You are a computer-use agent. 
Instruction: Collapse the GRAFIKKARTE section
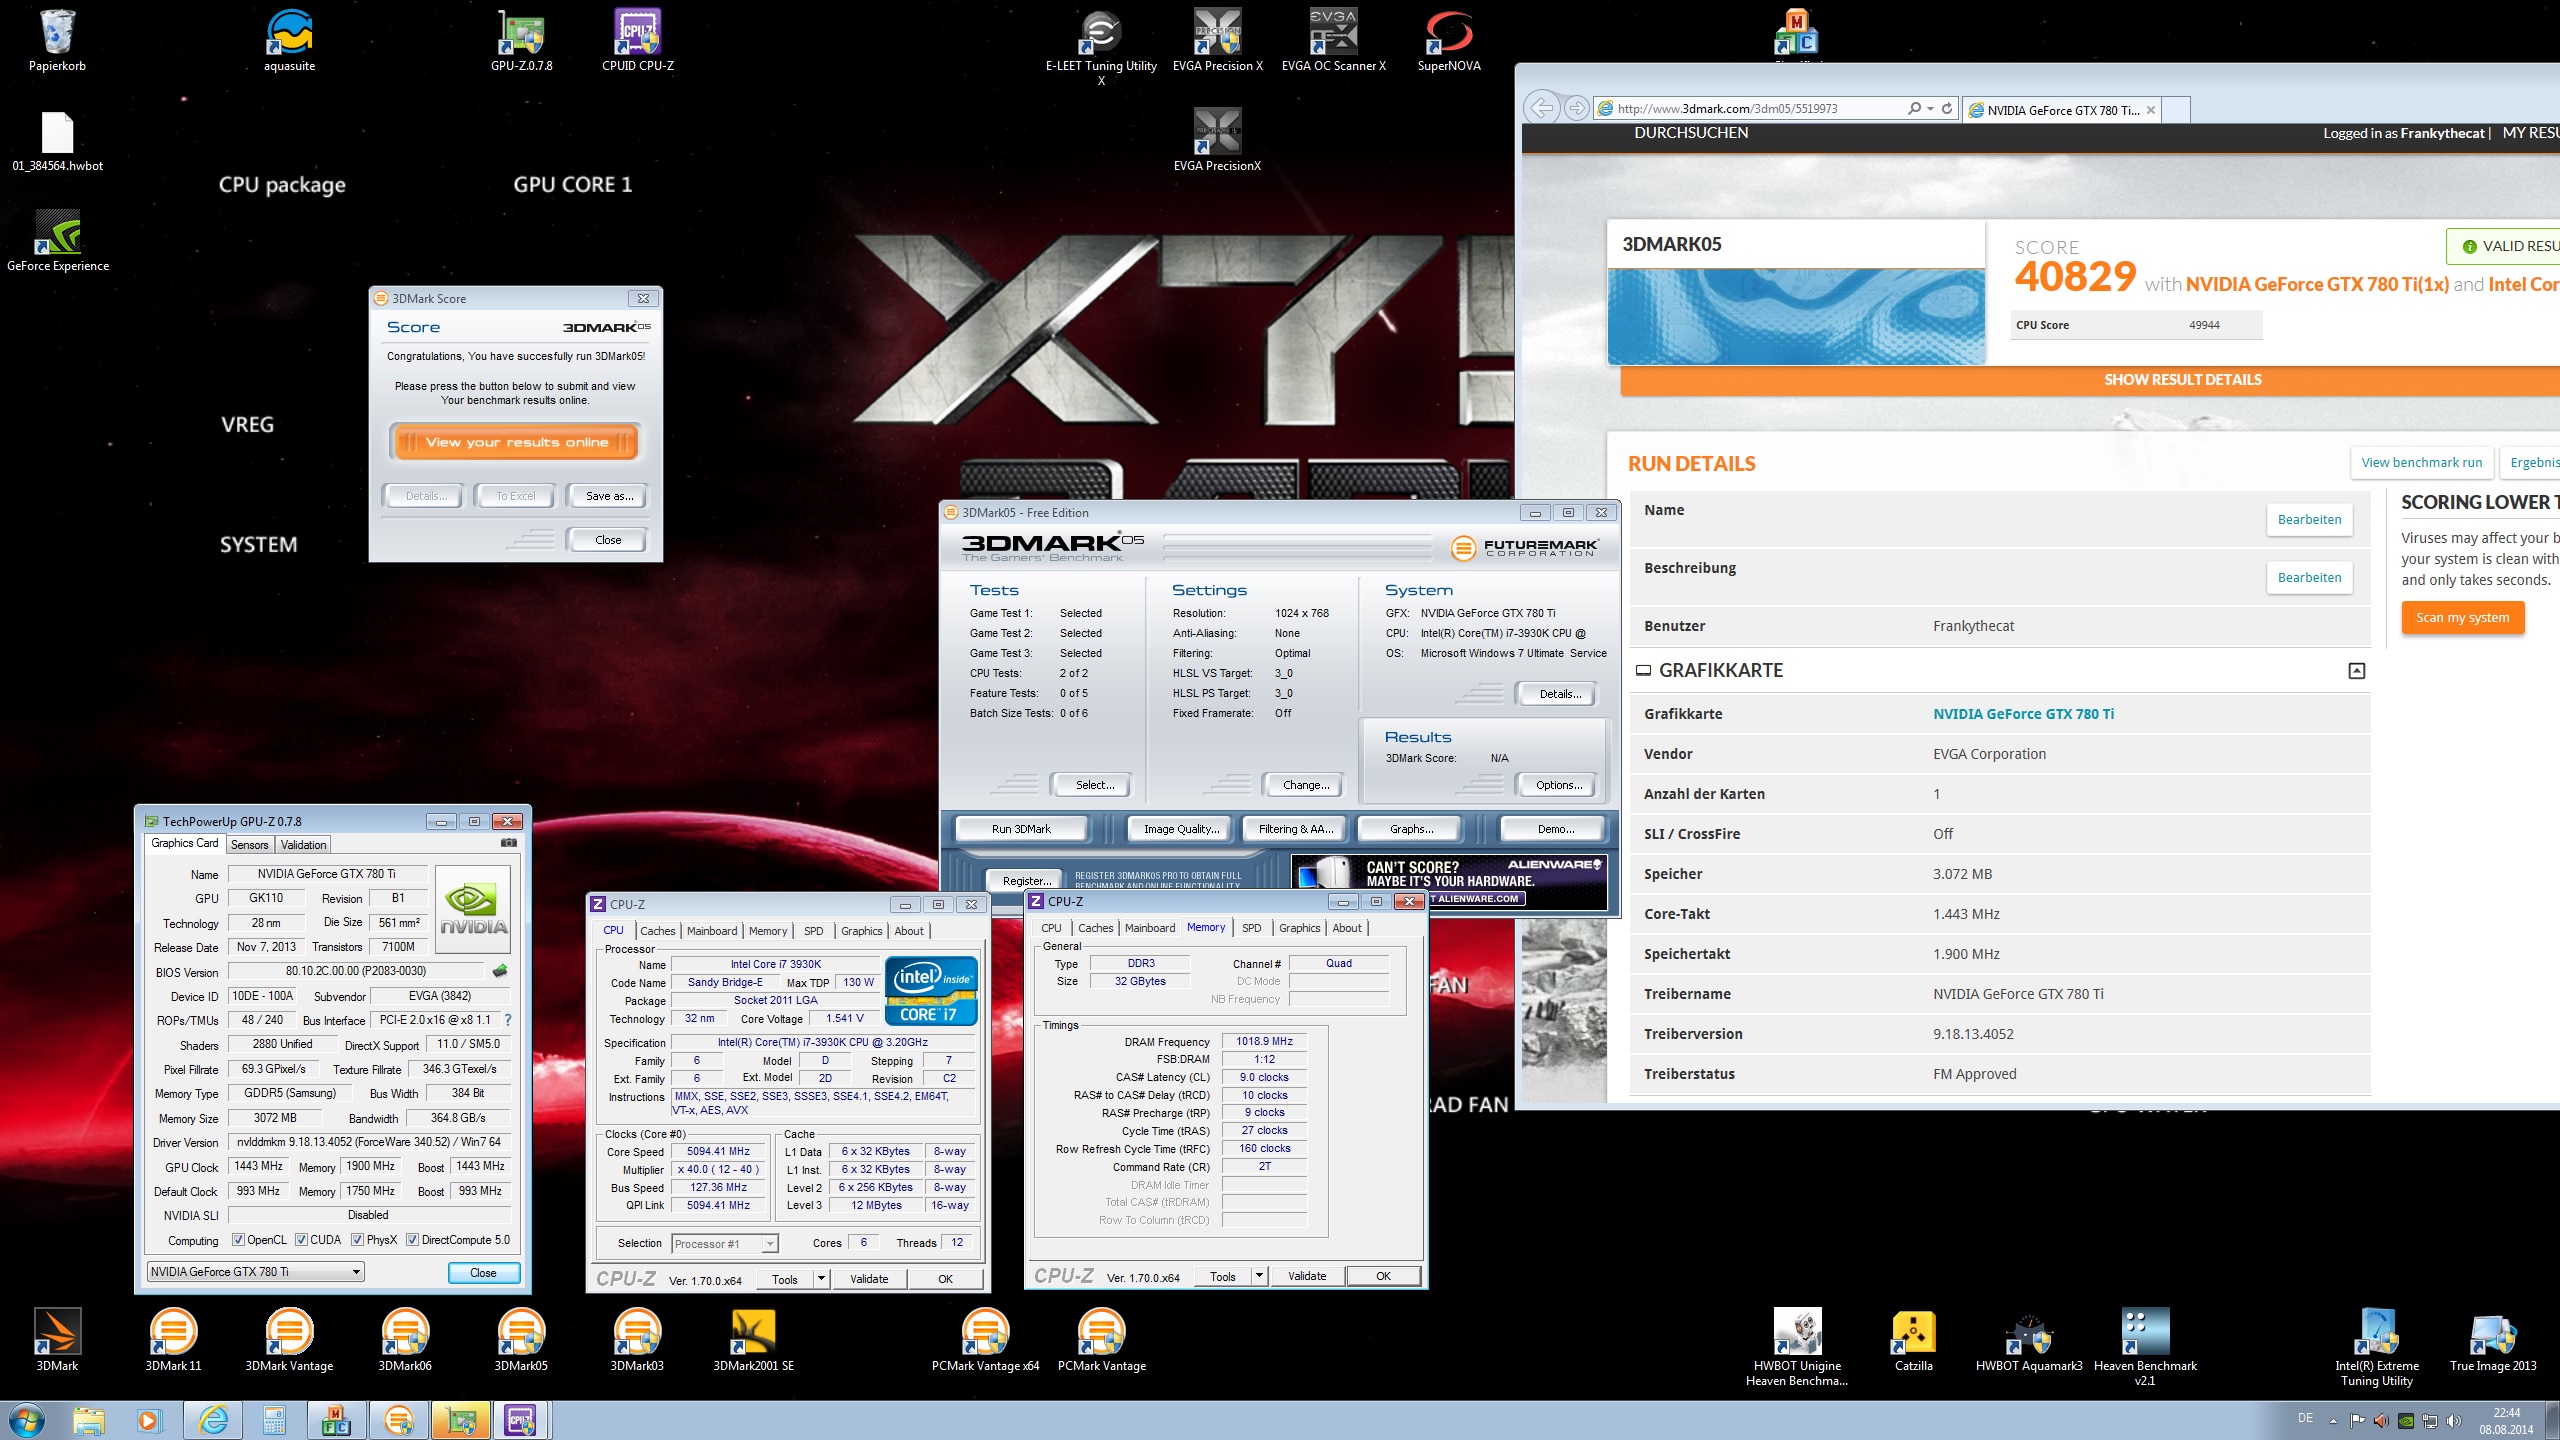2357,671
